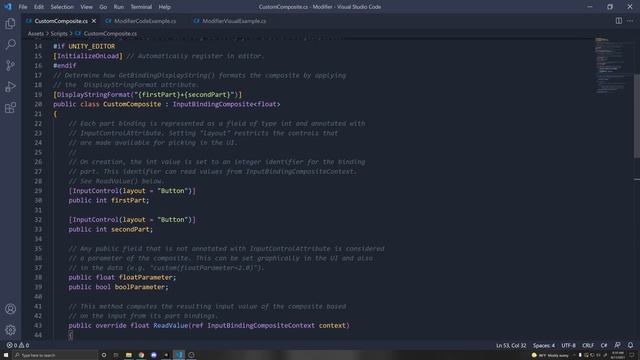Click InputBindingComposite<float> on line 20
This screenshot has height=360, width=640.
pos(226,104)
